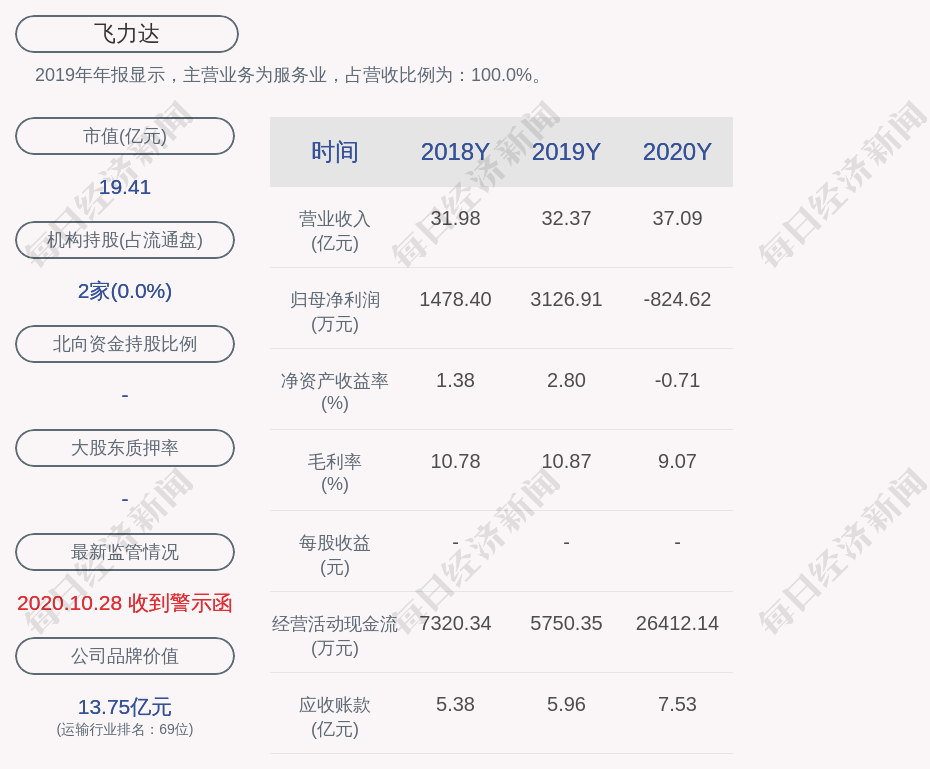Click the brand value 13.75亿元

[125, 707]
